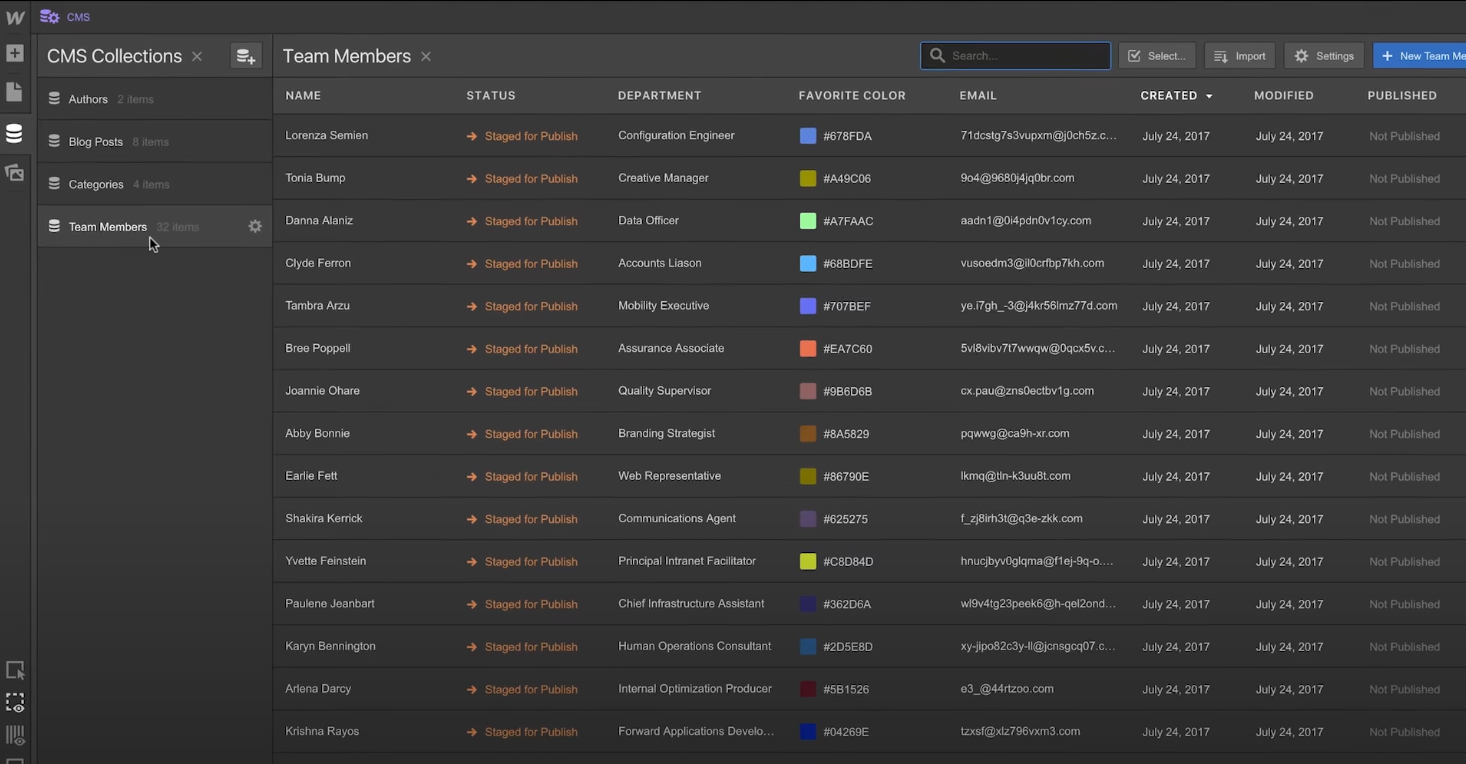Viewport: 1466px width, 764px height.
Task: Sort items by the Name column header
Action: coord(303,96)
